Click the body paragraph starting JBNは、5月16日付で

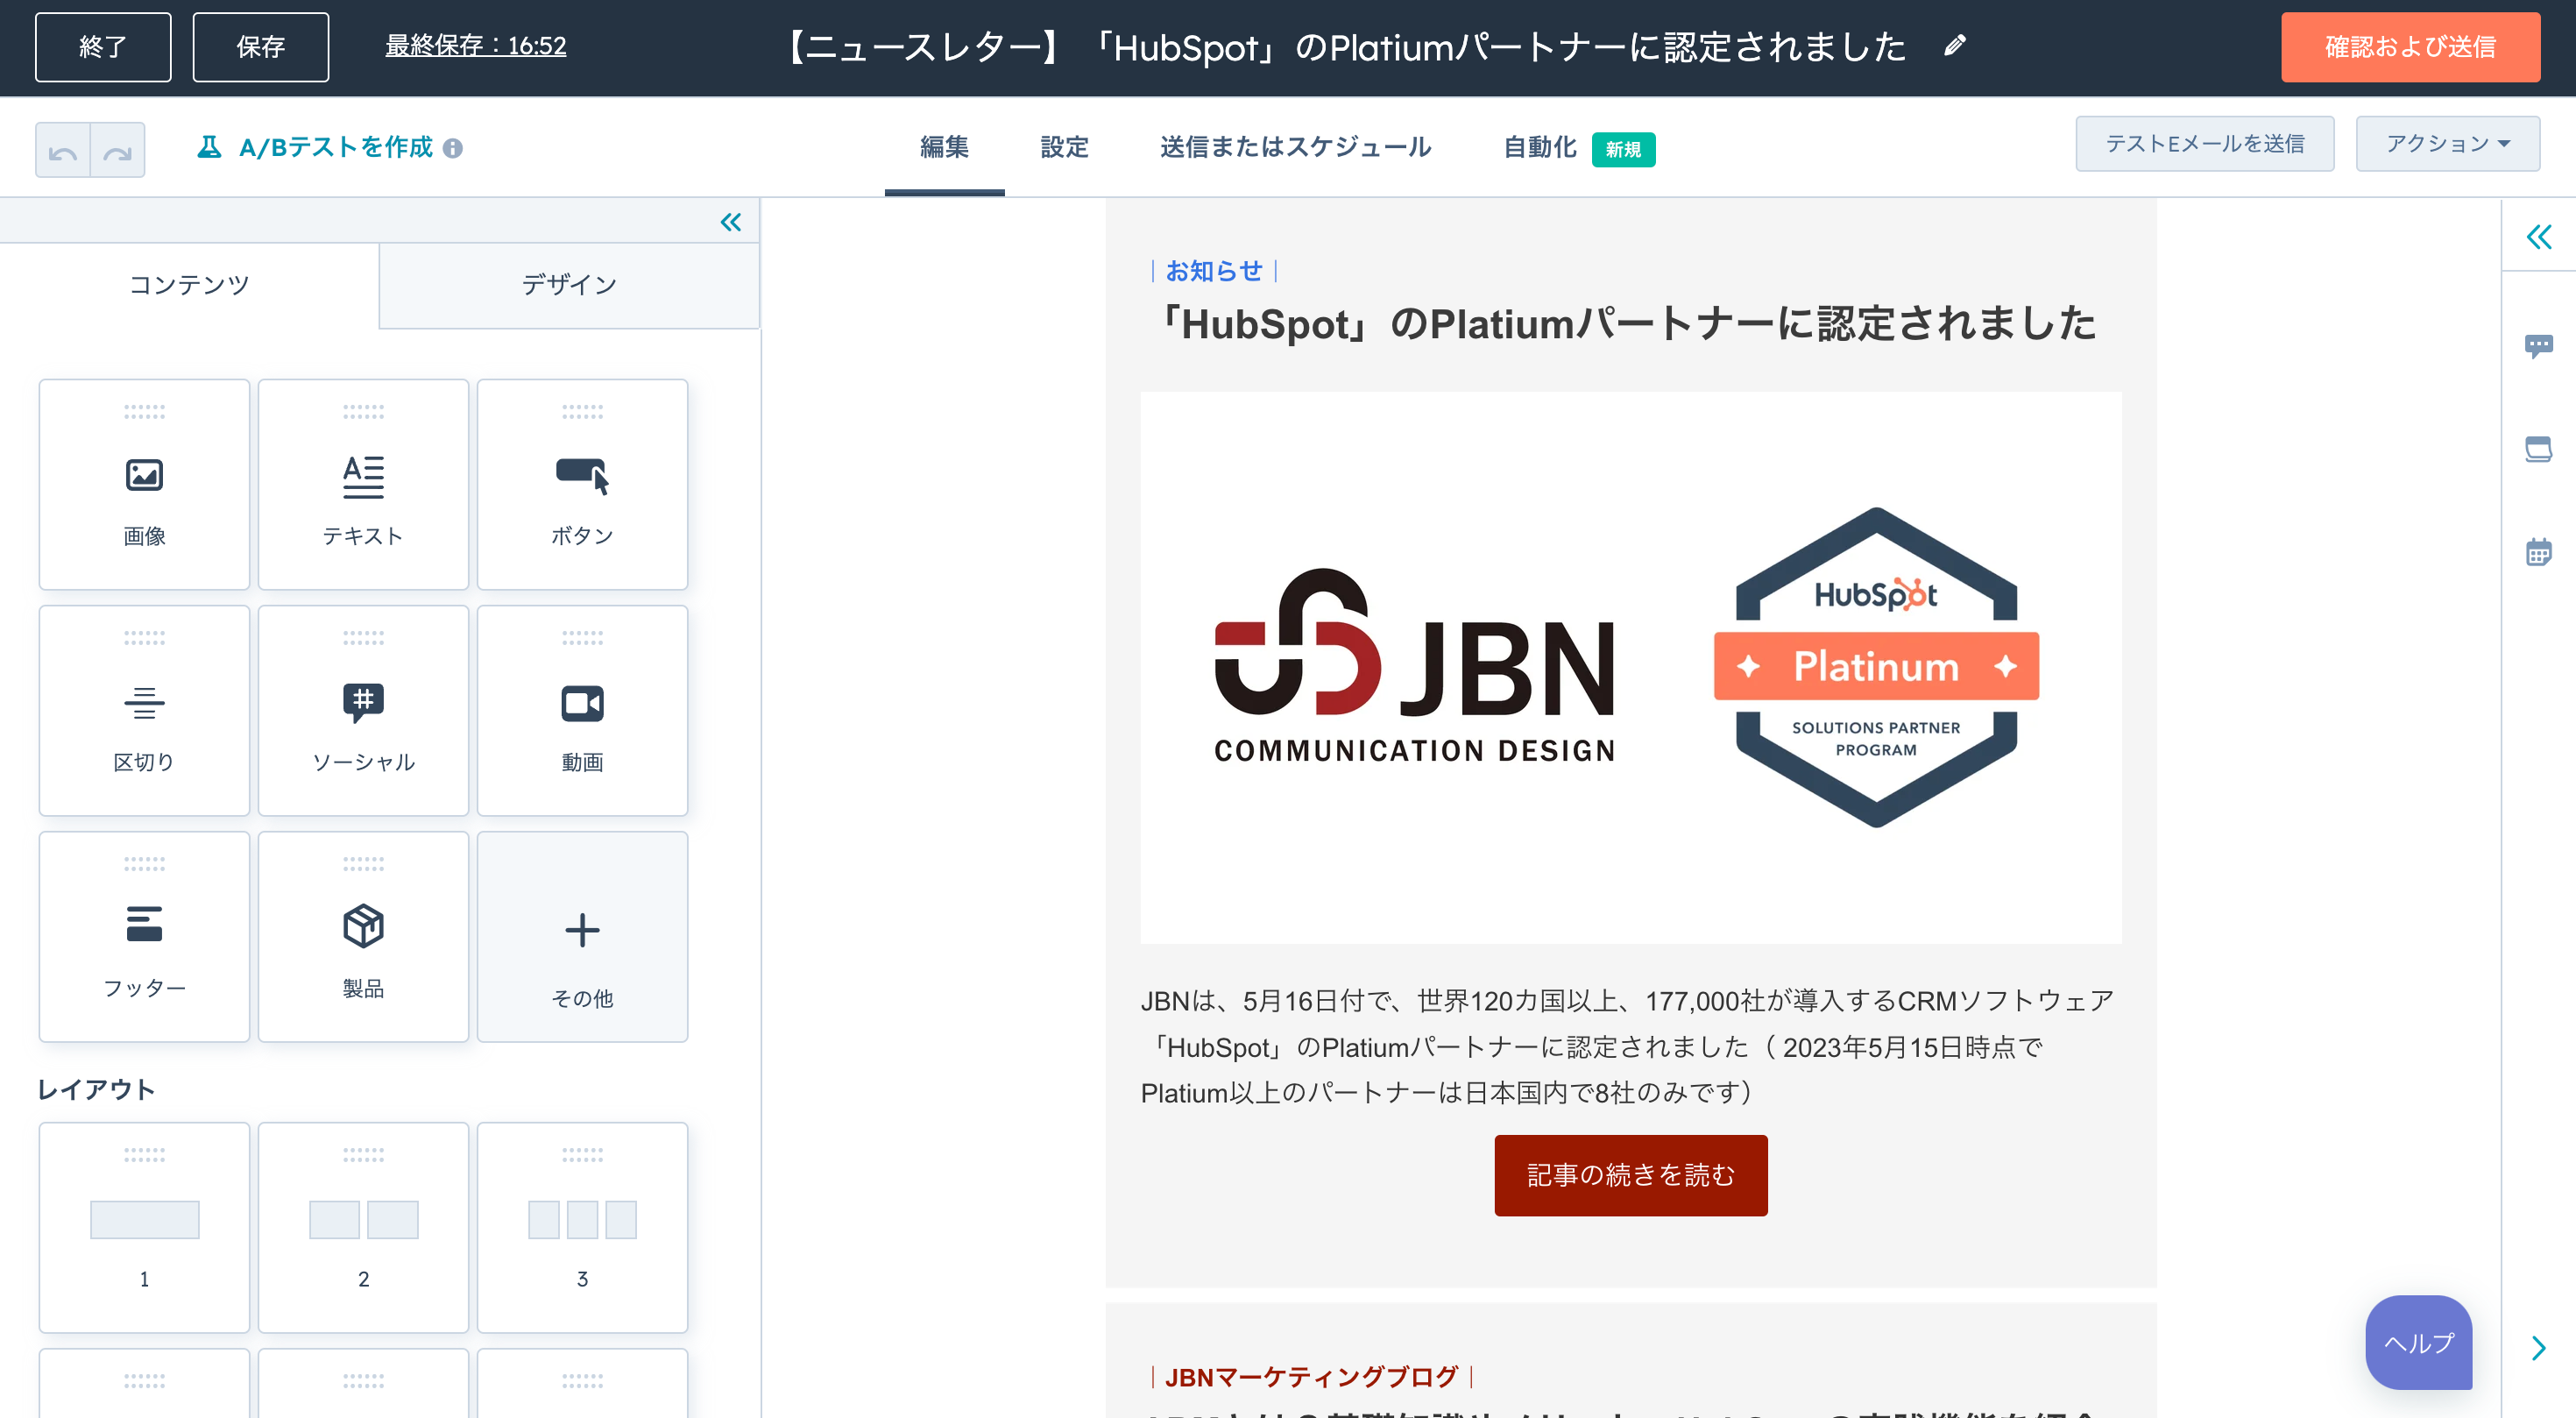click(x=1627, y=1046)
